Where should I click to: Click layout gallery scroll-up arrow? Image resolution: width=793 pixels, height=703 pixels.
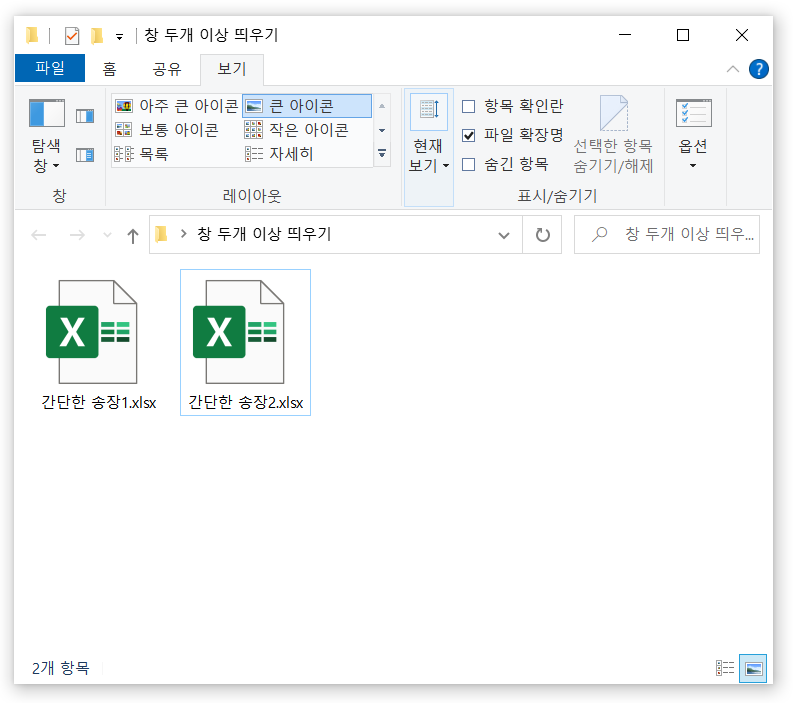click(x=382, y=106)
